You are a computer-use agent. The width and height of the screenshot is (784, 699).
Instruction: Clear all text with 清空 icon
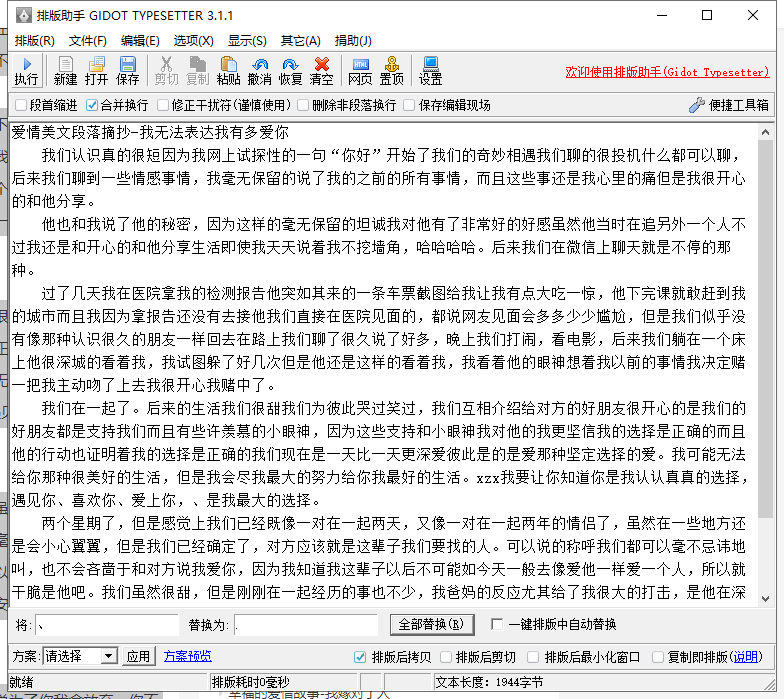[321, 71]
